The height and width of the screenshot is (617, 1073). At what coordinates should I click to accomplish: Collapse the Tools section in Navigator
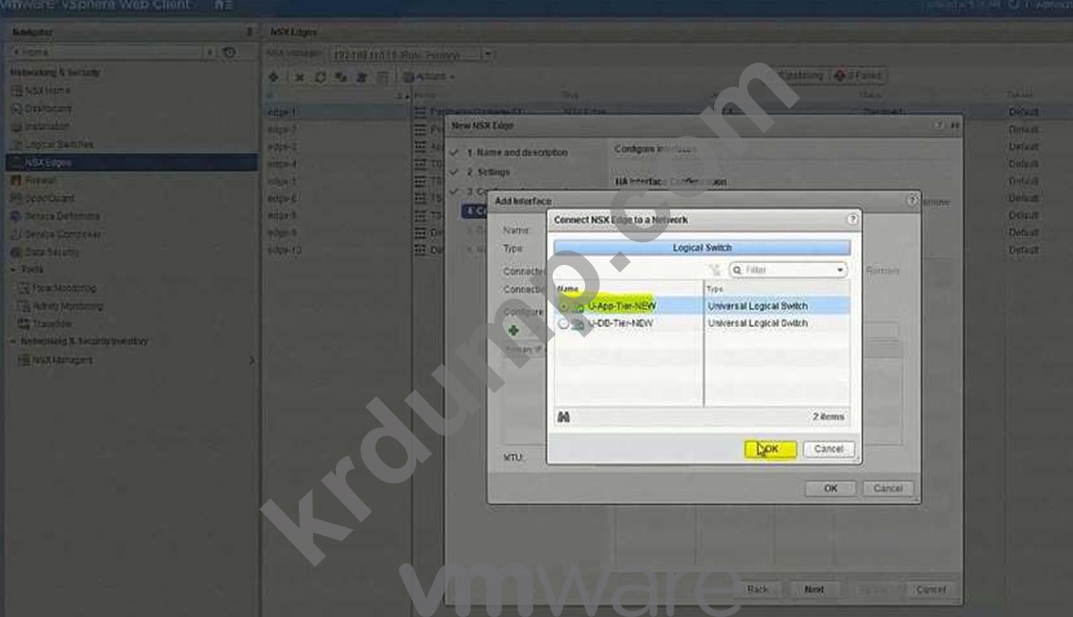tap(14, 270)
